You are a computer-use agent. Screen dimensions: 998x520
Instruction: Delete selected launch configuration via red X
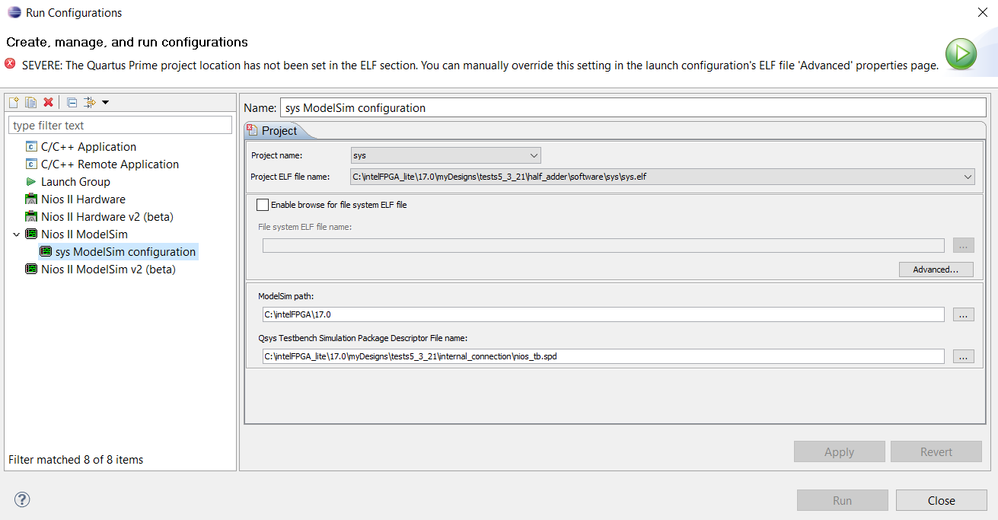click(x=48, y=102)
